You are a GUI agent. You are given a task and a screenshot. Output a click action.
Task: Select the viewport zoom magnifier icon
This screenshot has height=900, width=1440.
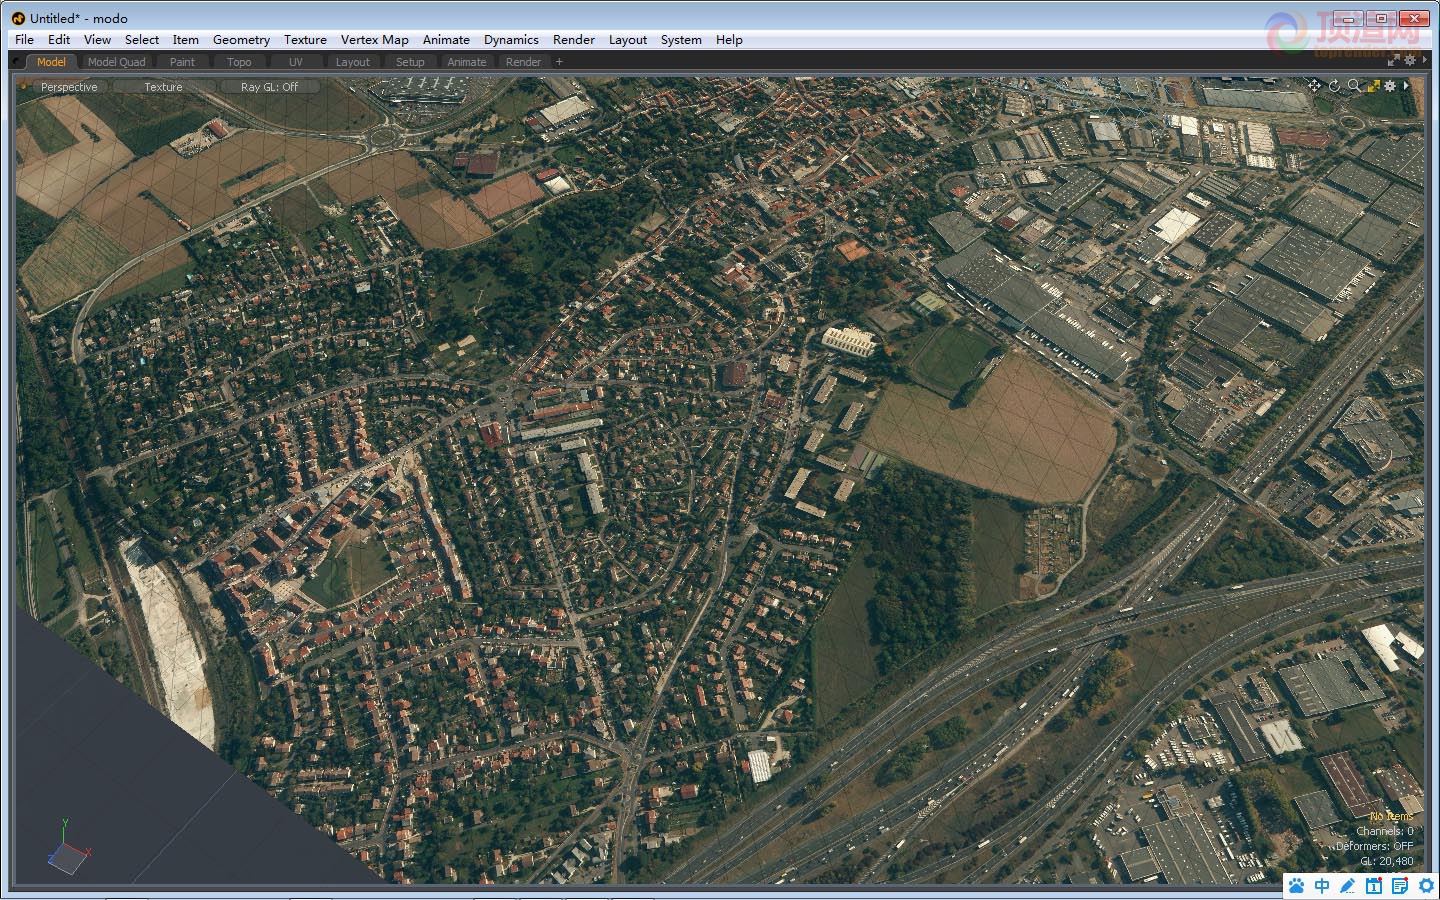point(1354,86)
